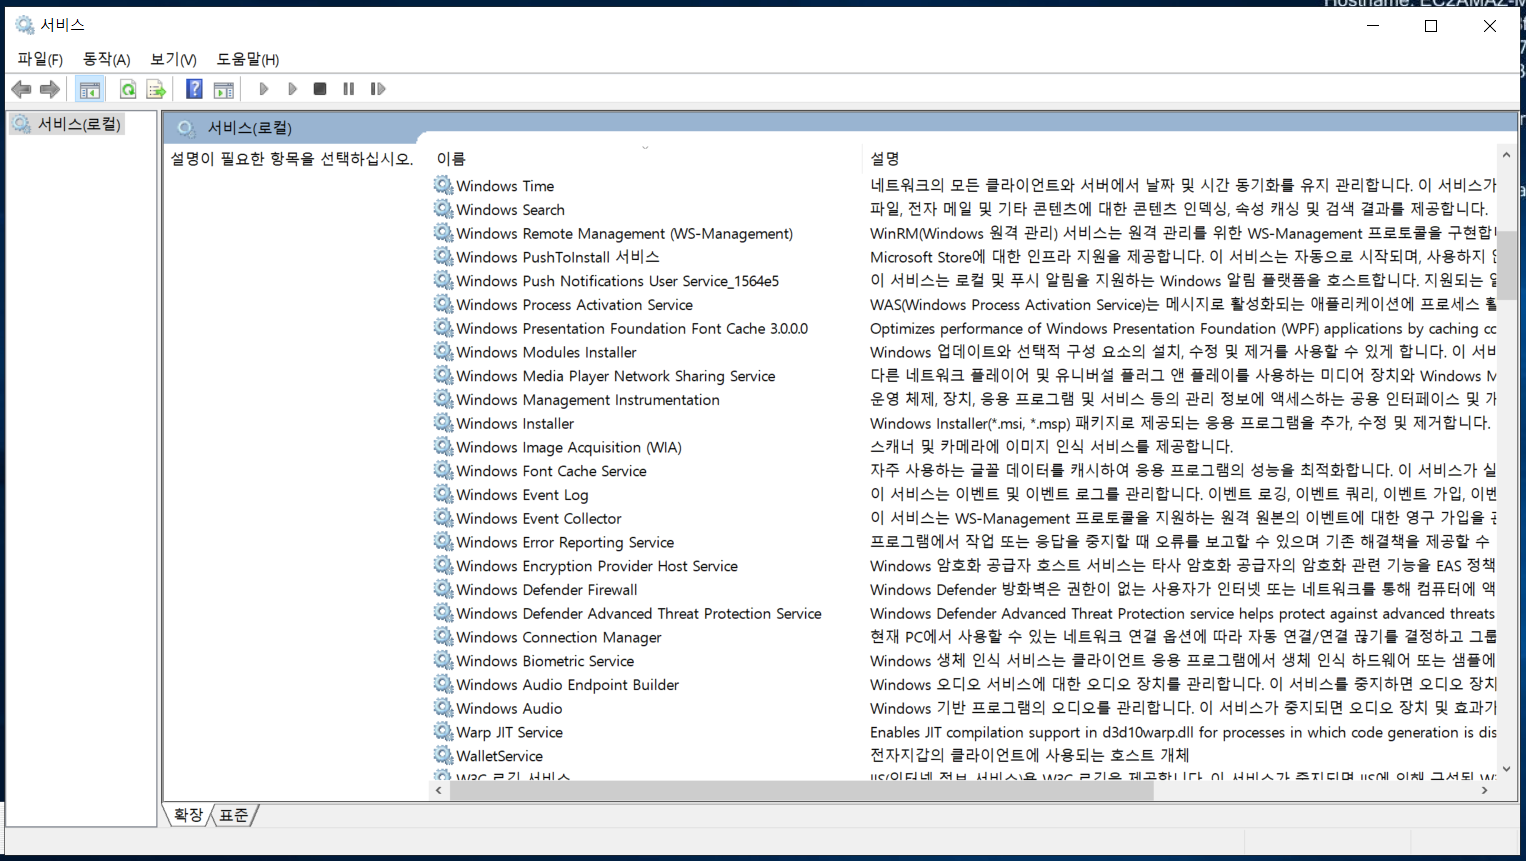Select Windows Audio Endpoint Builder

click(567, 685)
